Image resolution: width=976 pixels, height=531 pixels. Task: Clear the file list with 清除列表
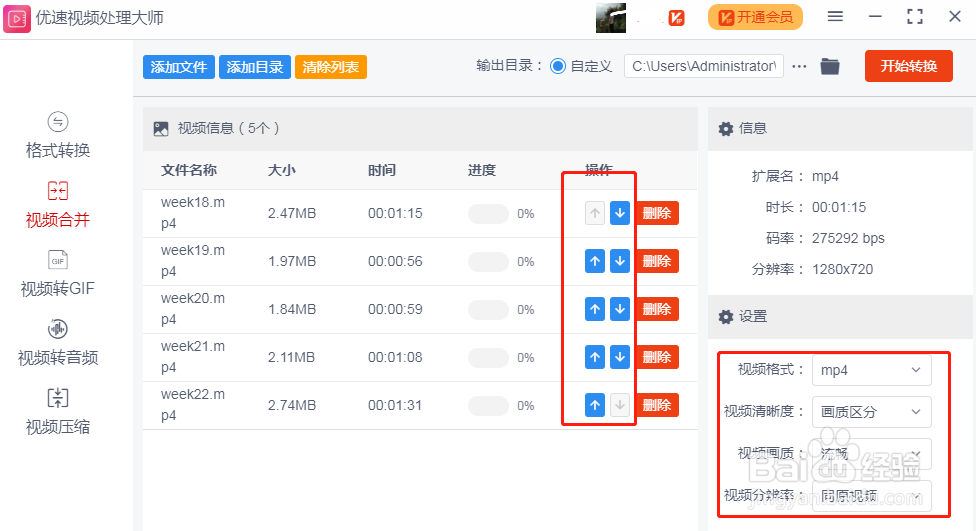pyautogui.click(x=331, y=67)
